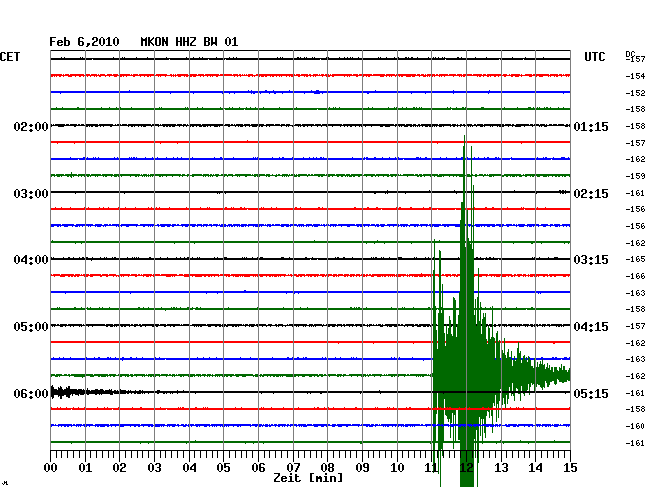The height and width of the screenshot is (494, 650).
Task: Pick minute tick label '15' on the Zeit axis
Action: tap(570, 468)
